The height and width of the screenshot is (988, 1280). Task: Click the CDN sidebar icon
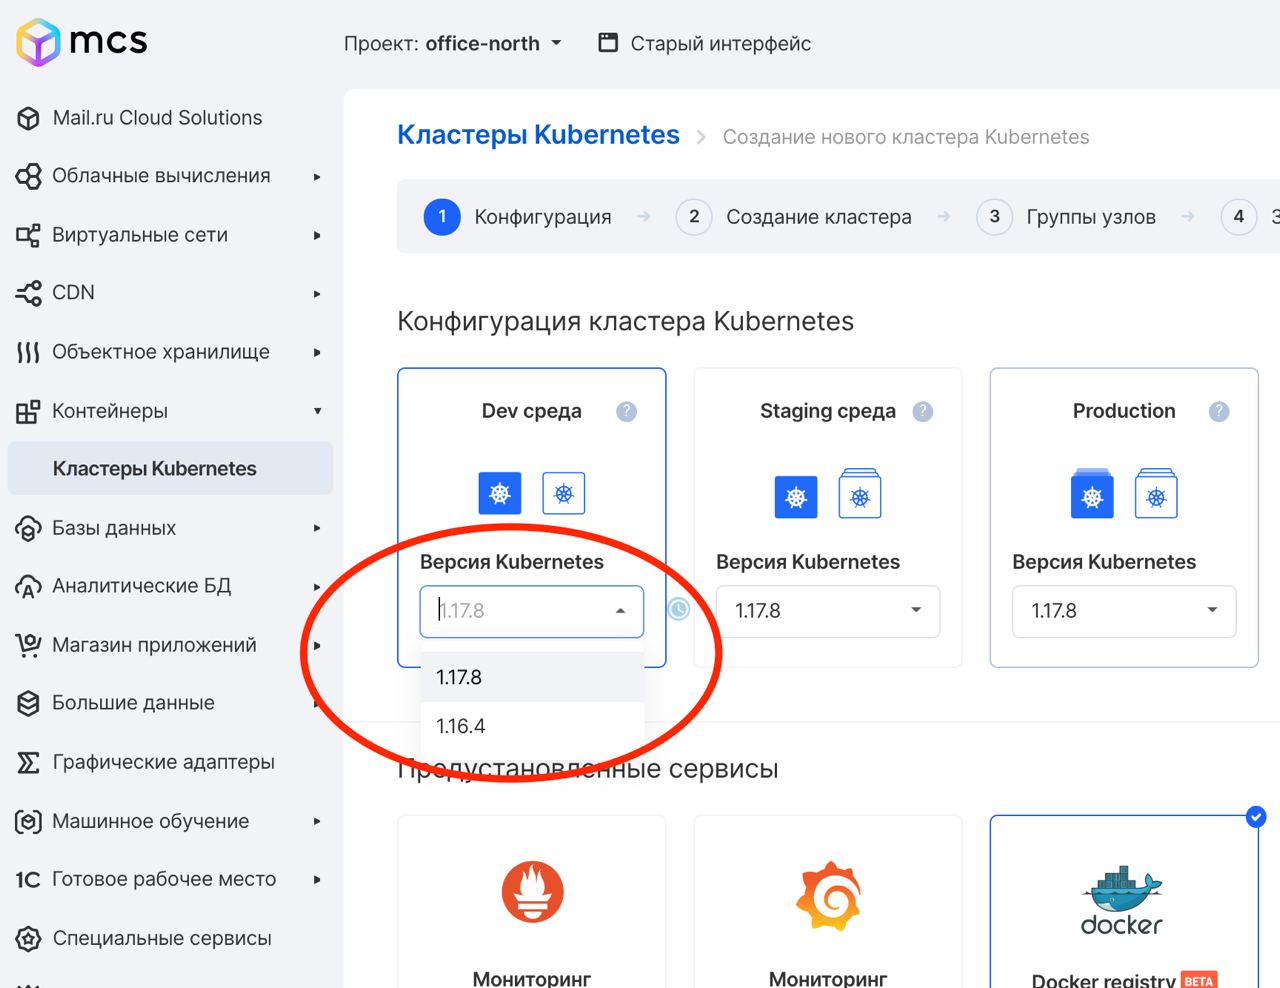pyautogui.click(x=28, y=293)
